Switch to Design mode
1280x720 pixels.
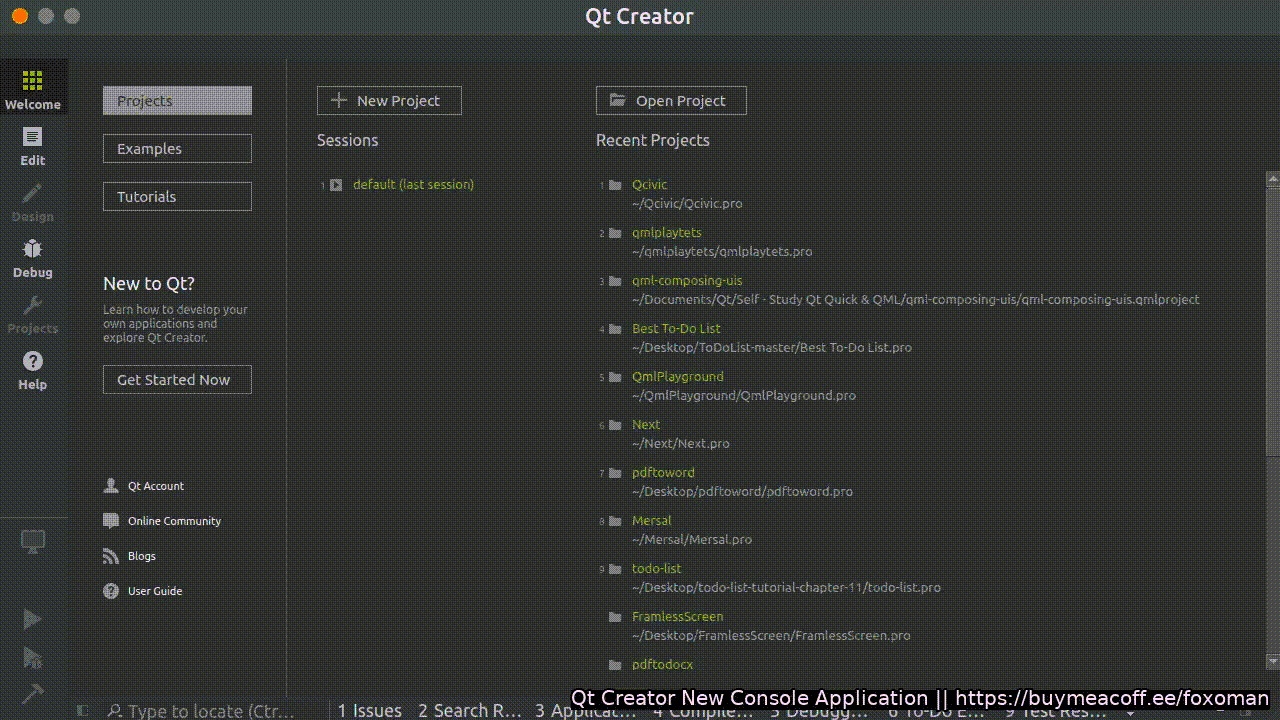(x=33, y=201)
